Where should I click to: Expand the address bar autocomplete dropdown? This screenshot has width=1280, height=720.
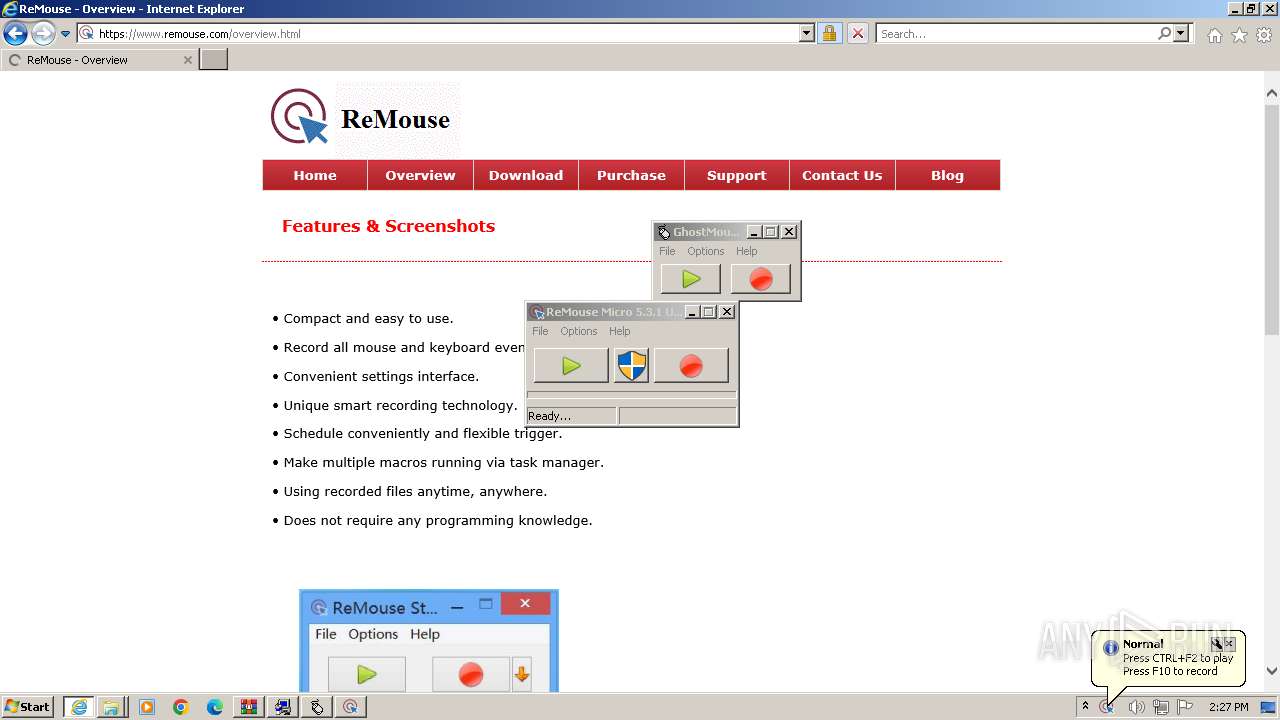pyautogui.click(x=807, y=33)
